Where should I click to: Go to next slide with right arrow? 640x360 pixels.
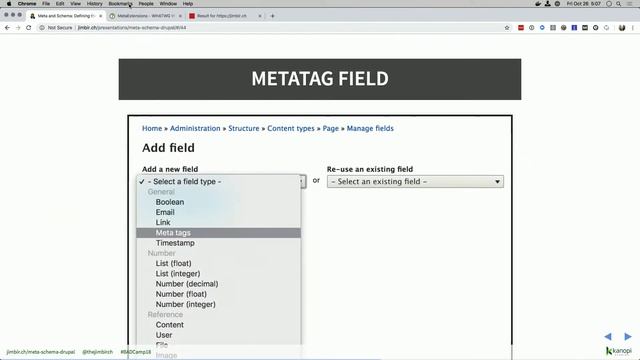coord(628,336)
